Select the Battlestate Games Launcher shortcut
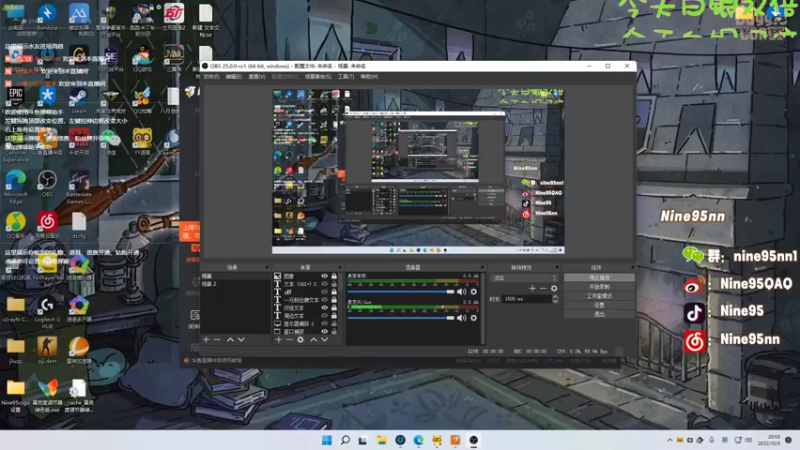 79,186
